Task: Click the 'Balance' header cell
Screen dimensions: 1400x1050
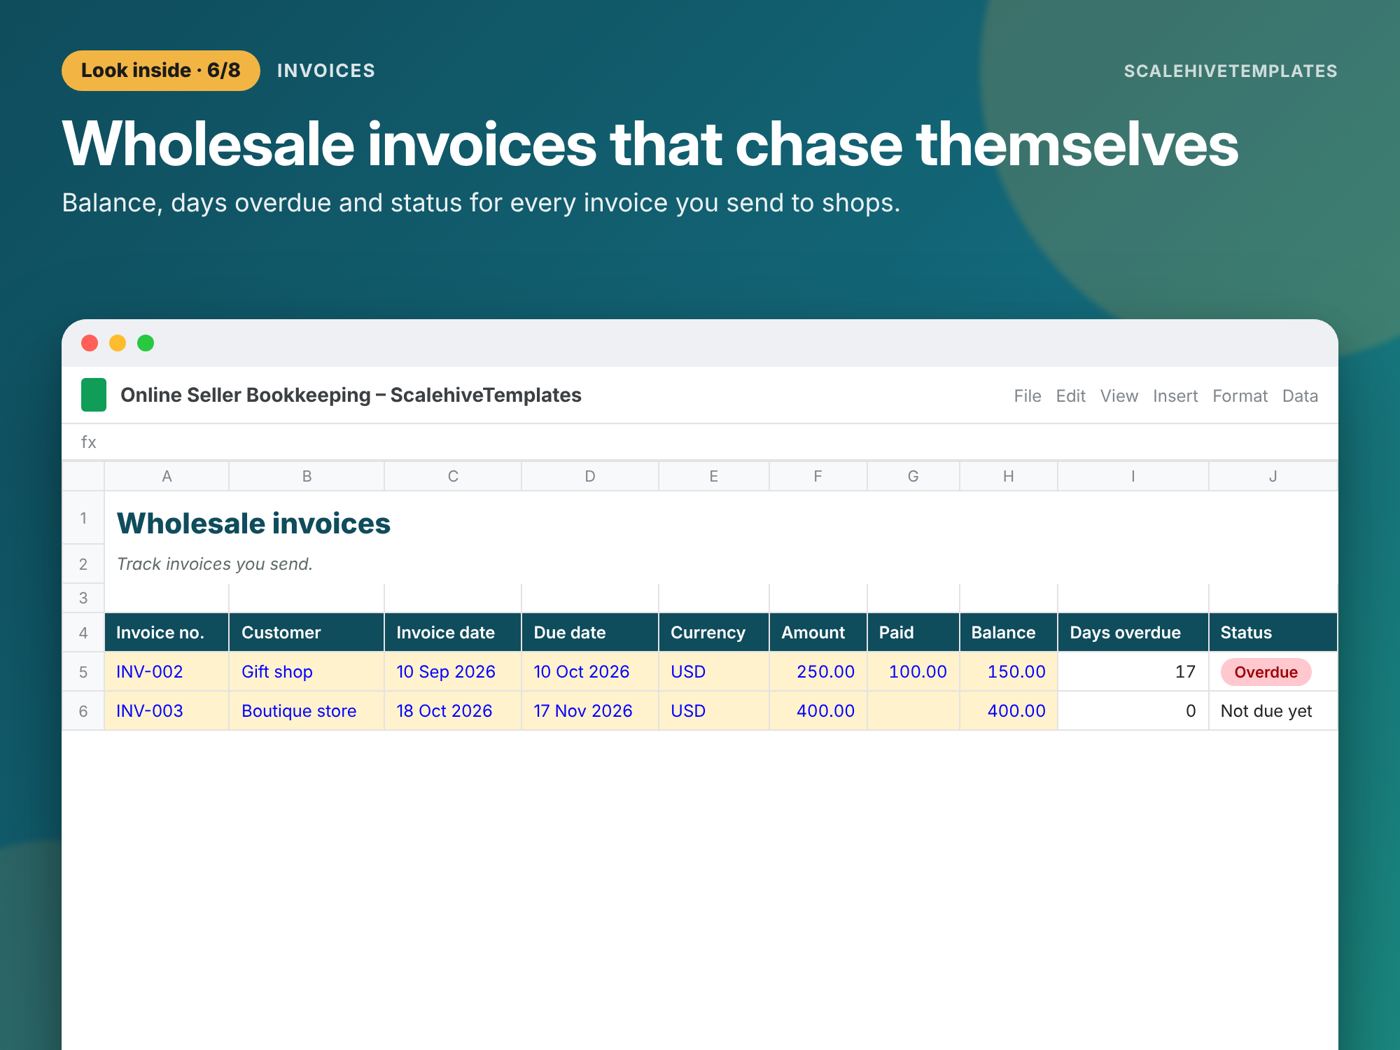Action: click(x=1008, y=633)
